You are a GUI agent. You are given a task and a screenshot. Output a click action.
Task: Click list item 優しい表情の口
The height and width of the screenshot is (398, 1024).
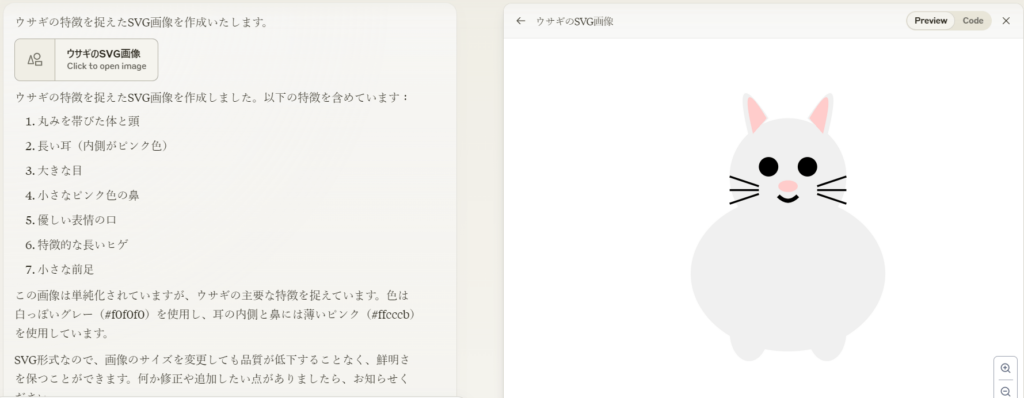click(x=78, y=220)
